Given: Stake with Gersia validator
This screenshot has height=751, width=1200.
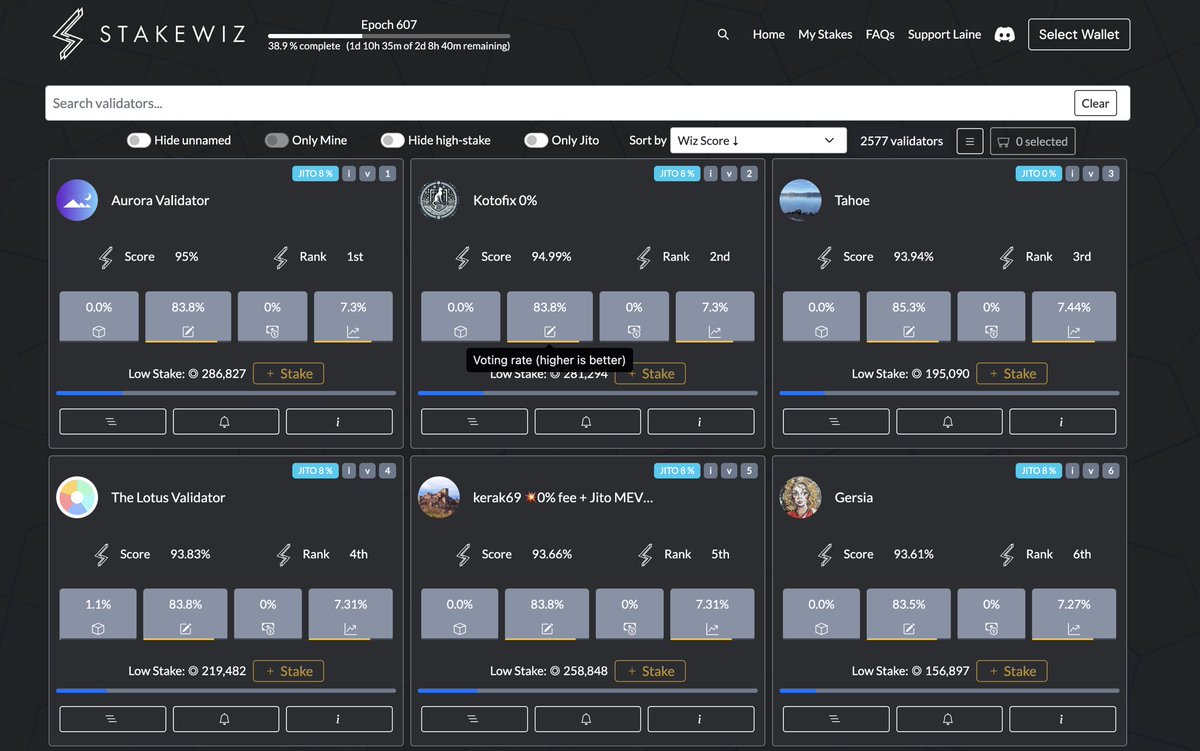Looking at the screenshot, I should point(1012,671).
